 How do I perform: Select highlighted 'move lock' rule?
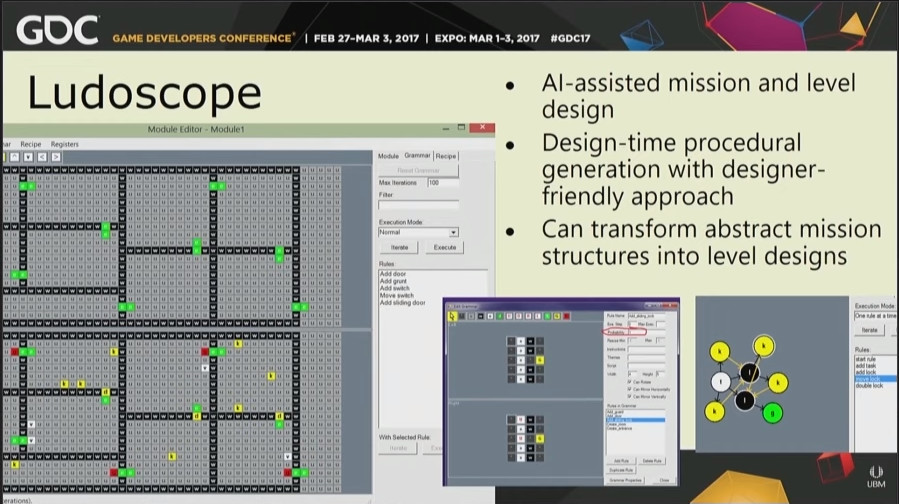point(875,379)
